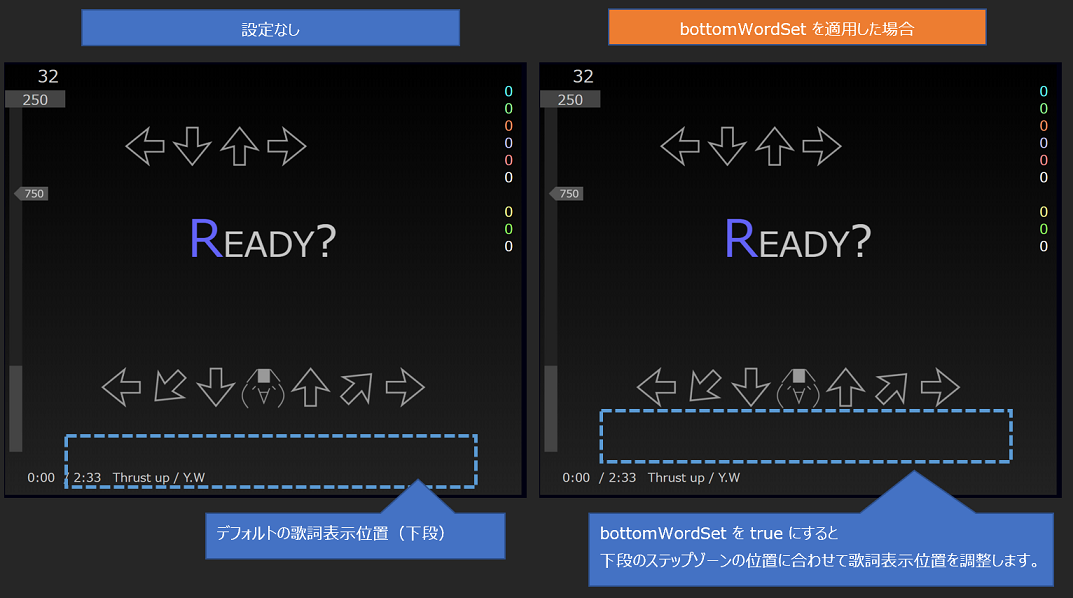Click the lower down-left diagonal arrow, right panel
This screenshot has width=1073, height=598.
[705, 387]
